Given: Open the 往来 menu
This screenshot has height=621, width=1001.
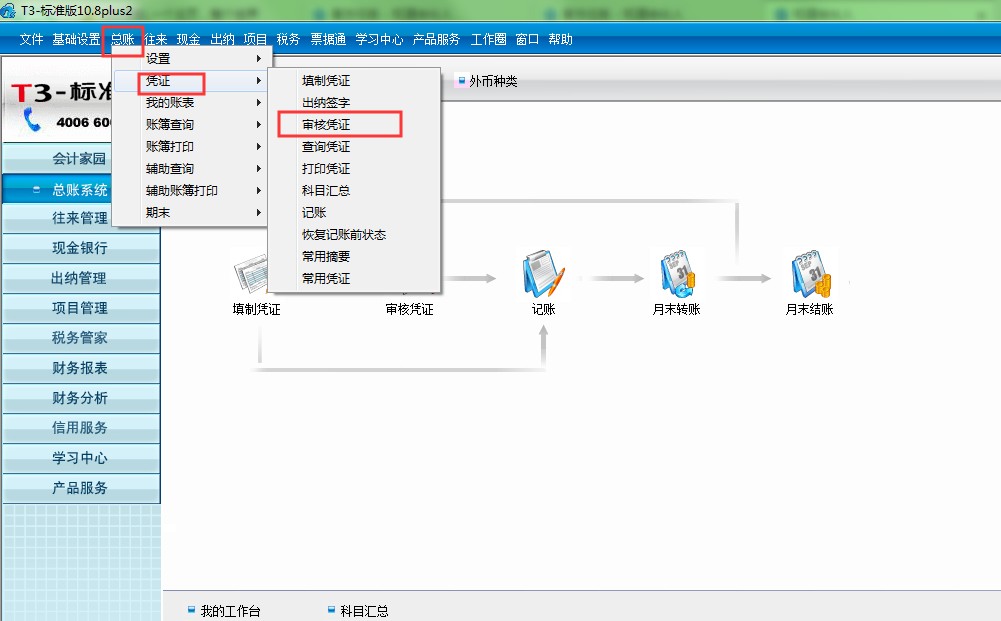Looking at the screenshot, I should (155, 40).
